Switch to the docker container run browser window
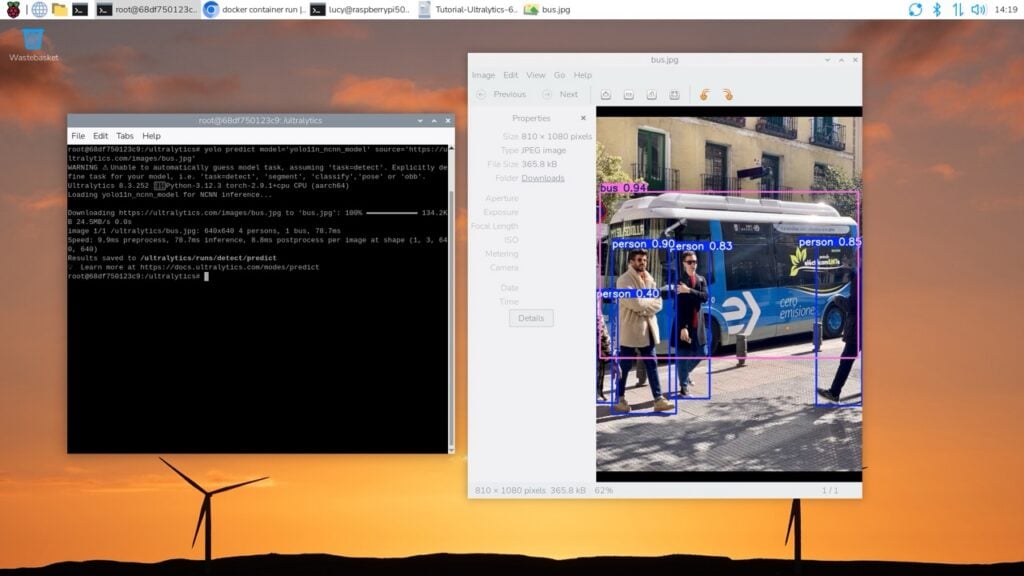 (254, 9)
